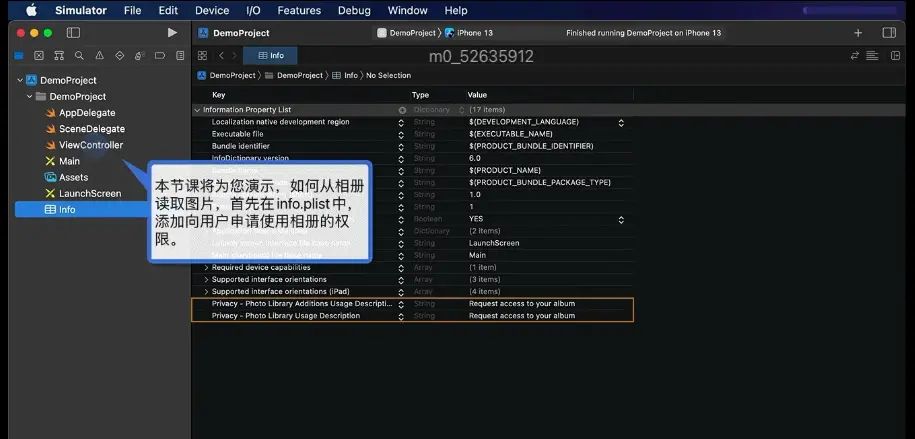Click the $(EXECUTABLE_NAME) value cell
This screenshot has height=439, width=915.
[511, 134]
